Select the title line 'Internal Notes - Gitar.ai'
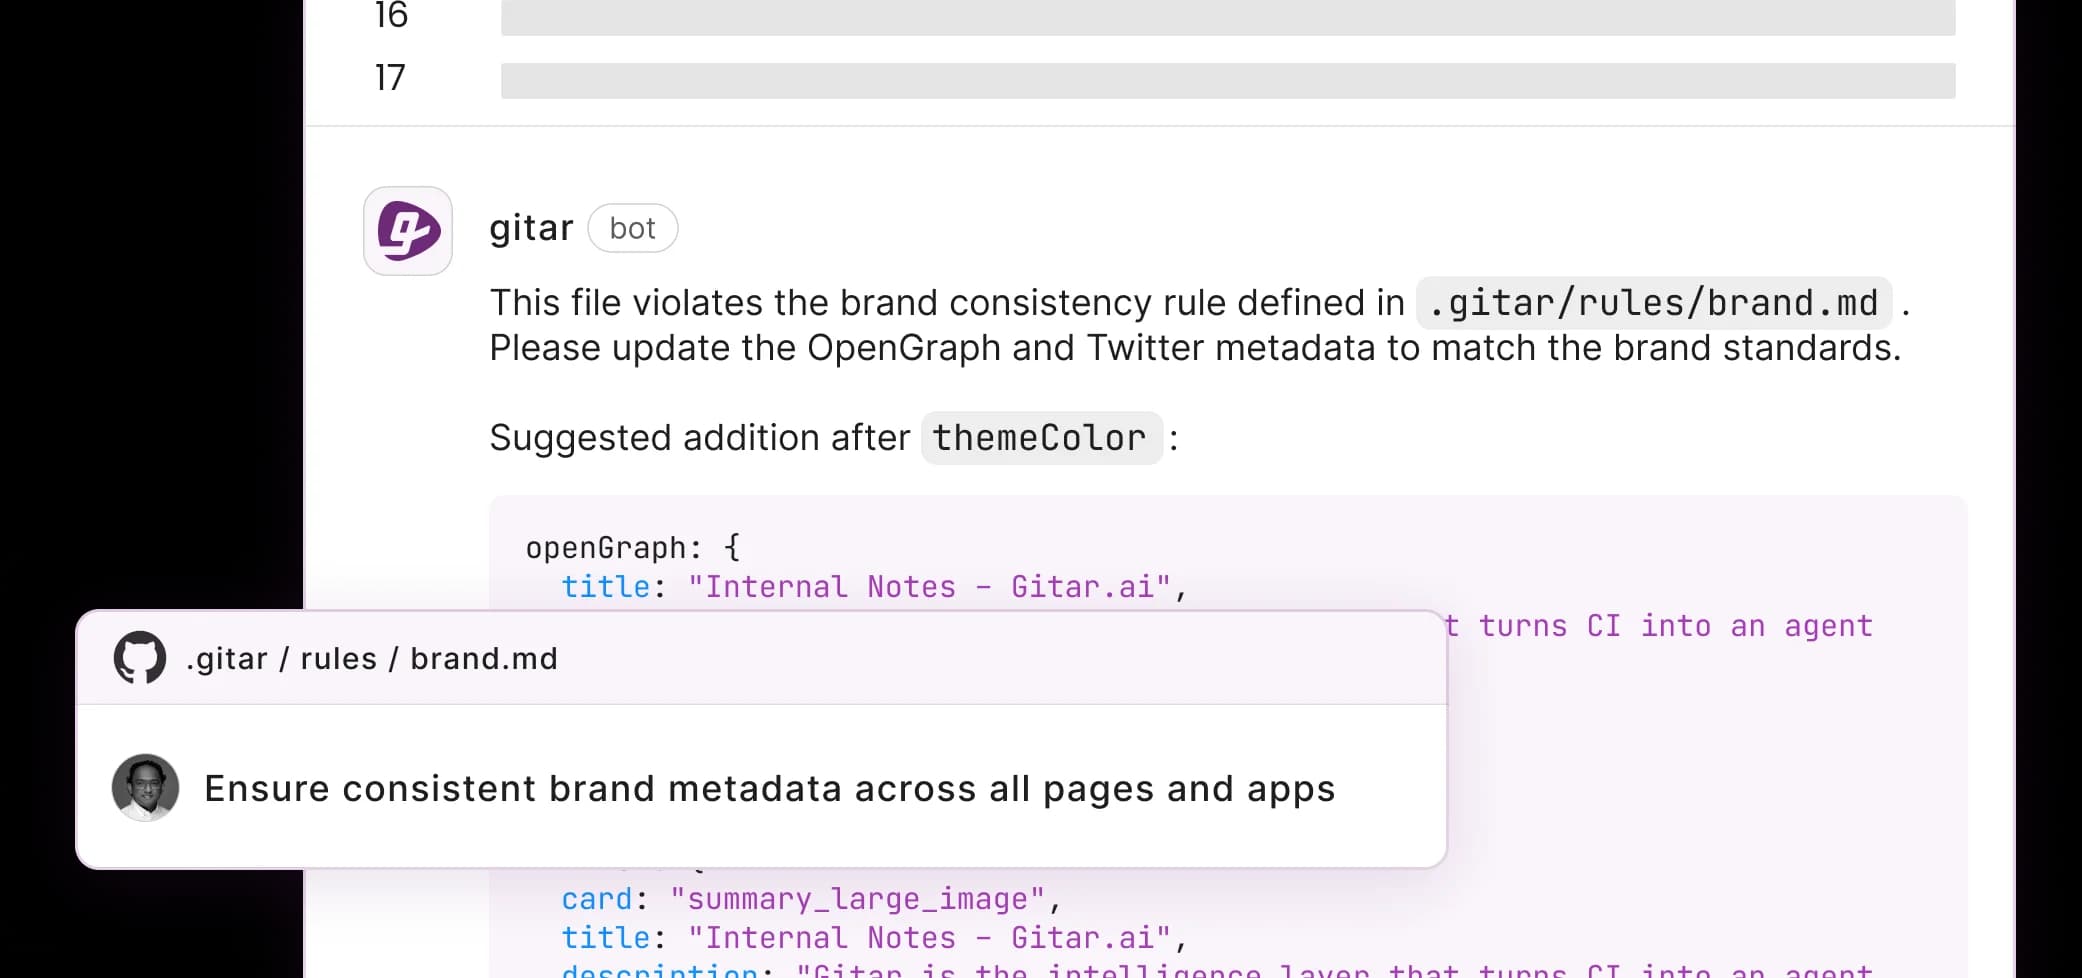Viewport: 2082px width, 978px height. coord(870,587)
